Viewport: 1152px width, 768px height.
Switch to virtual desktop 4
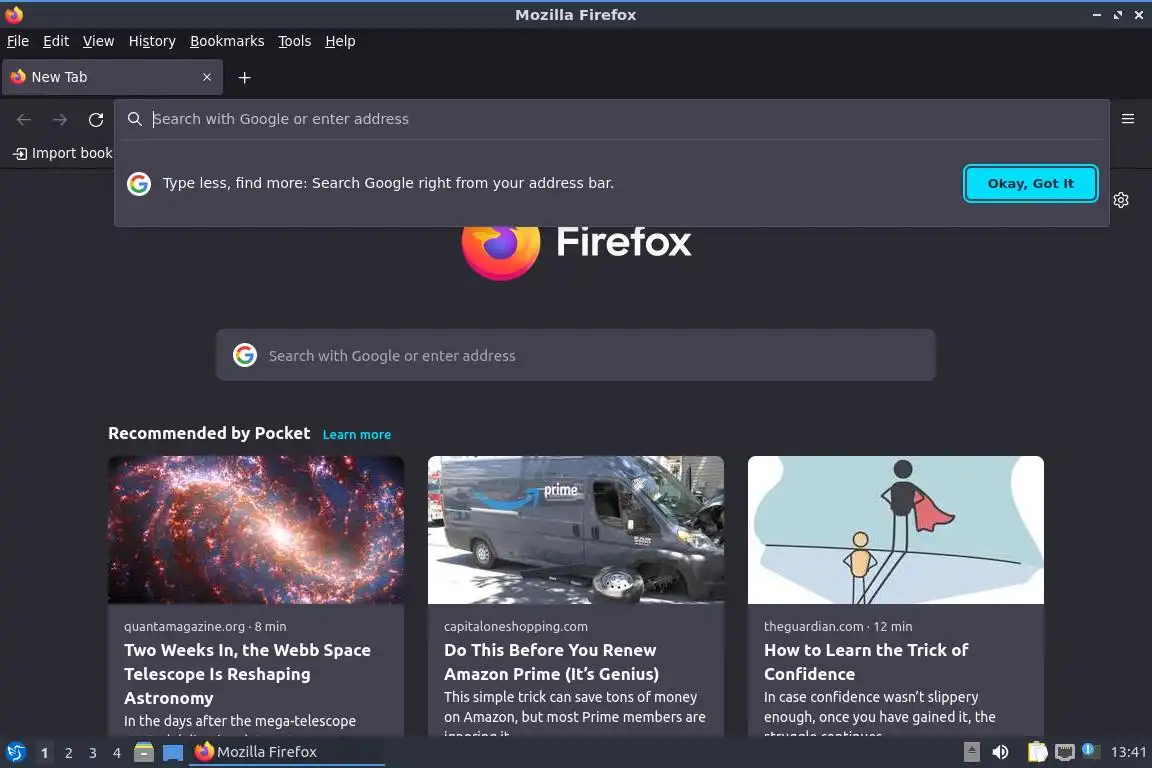coord(117,753)
